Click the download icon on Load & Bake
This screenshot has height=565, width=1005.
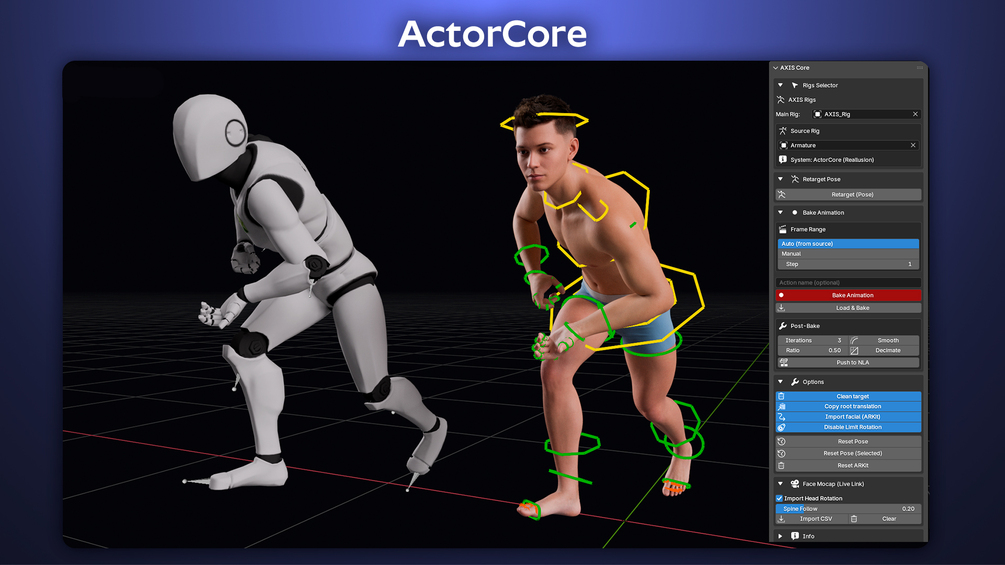[781, 307]
